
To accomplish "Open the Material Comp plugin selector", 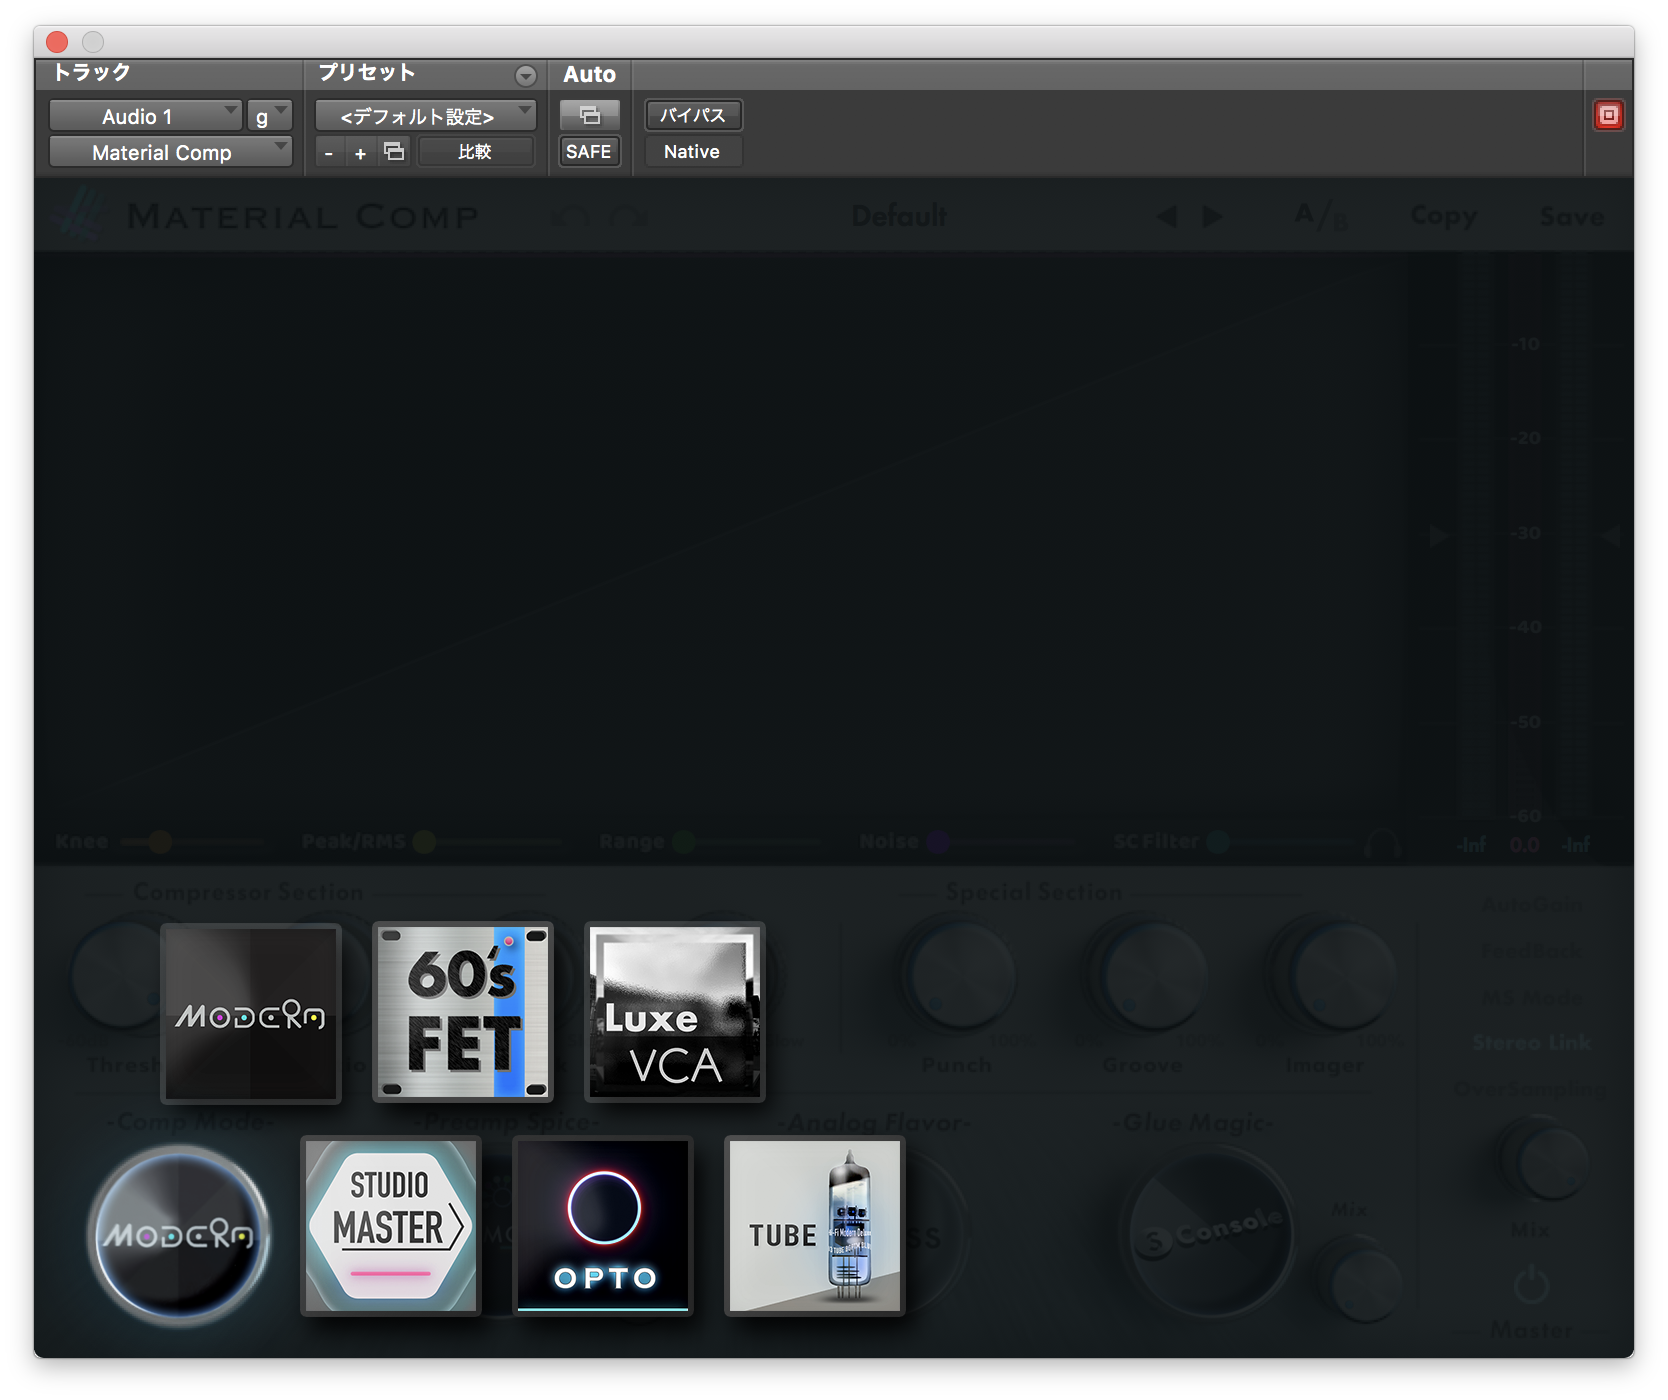I will pos(170,152).
